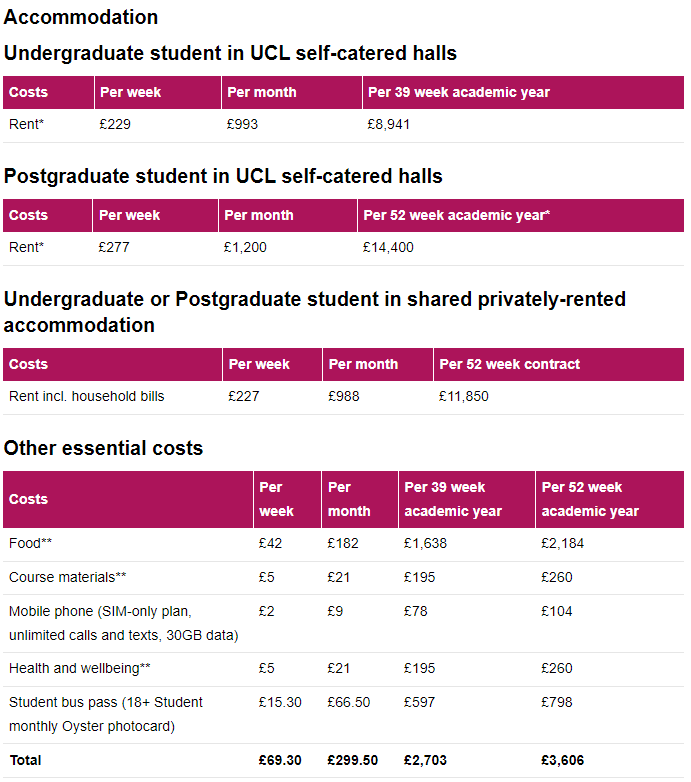The image size is (691, 782).
Task: Select the £66.50 monthly bus pass cost
Action: click(x=349, y=702)
